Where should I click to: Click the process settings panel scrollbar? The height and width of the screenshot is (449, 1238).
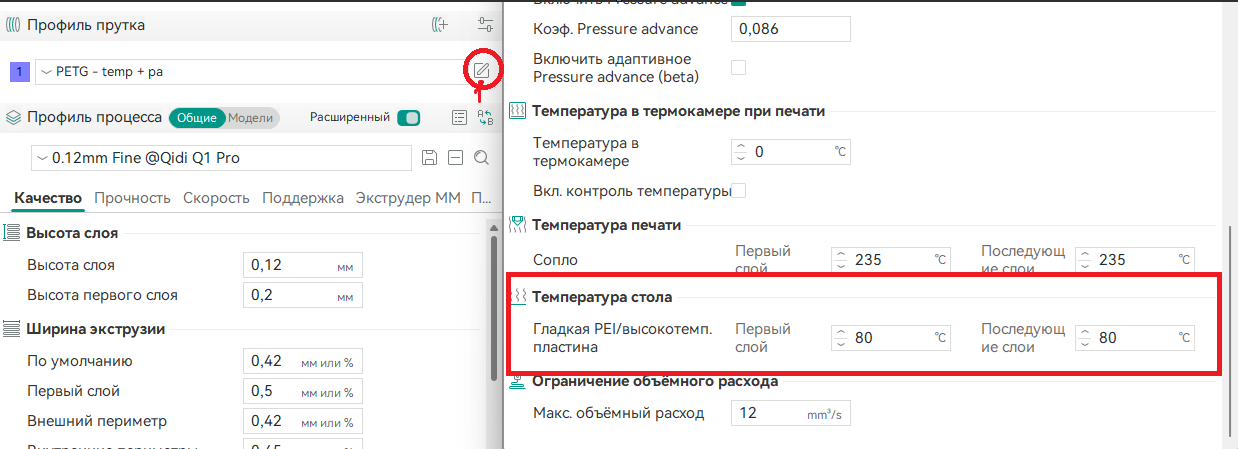pos(492,310)
